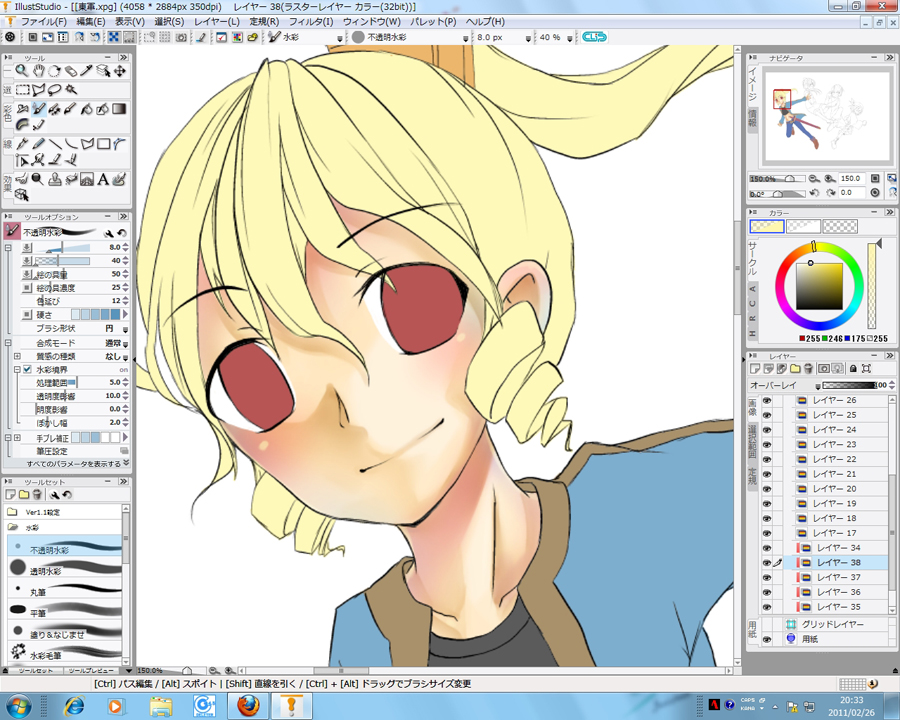Select the lasso selection tool

pos(55,90)
